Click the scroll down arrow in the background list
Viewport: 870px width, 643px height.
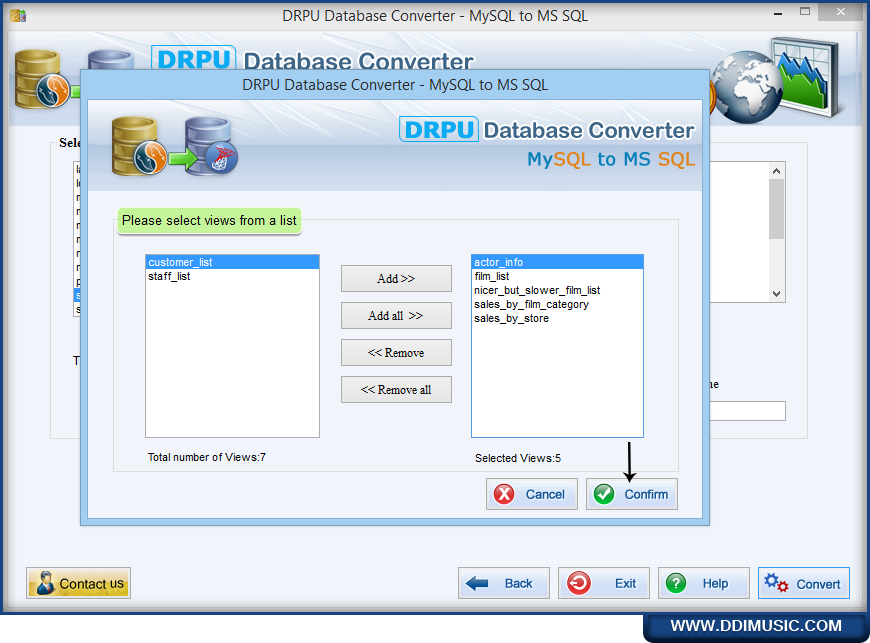[x=777, y=294]
